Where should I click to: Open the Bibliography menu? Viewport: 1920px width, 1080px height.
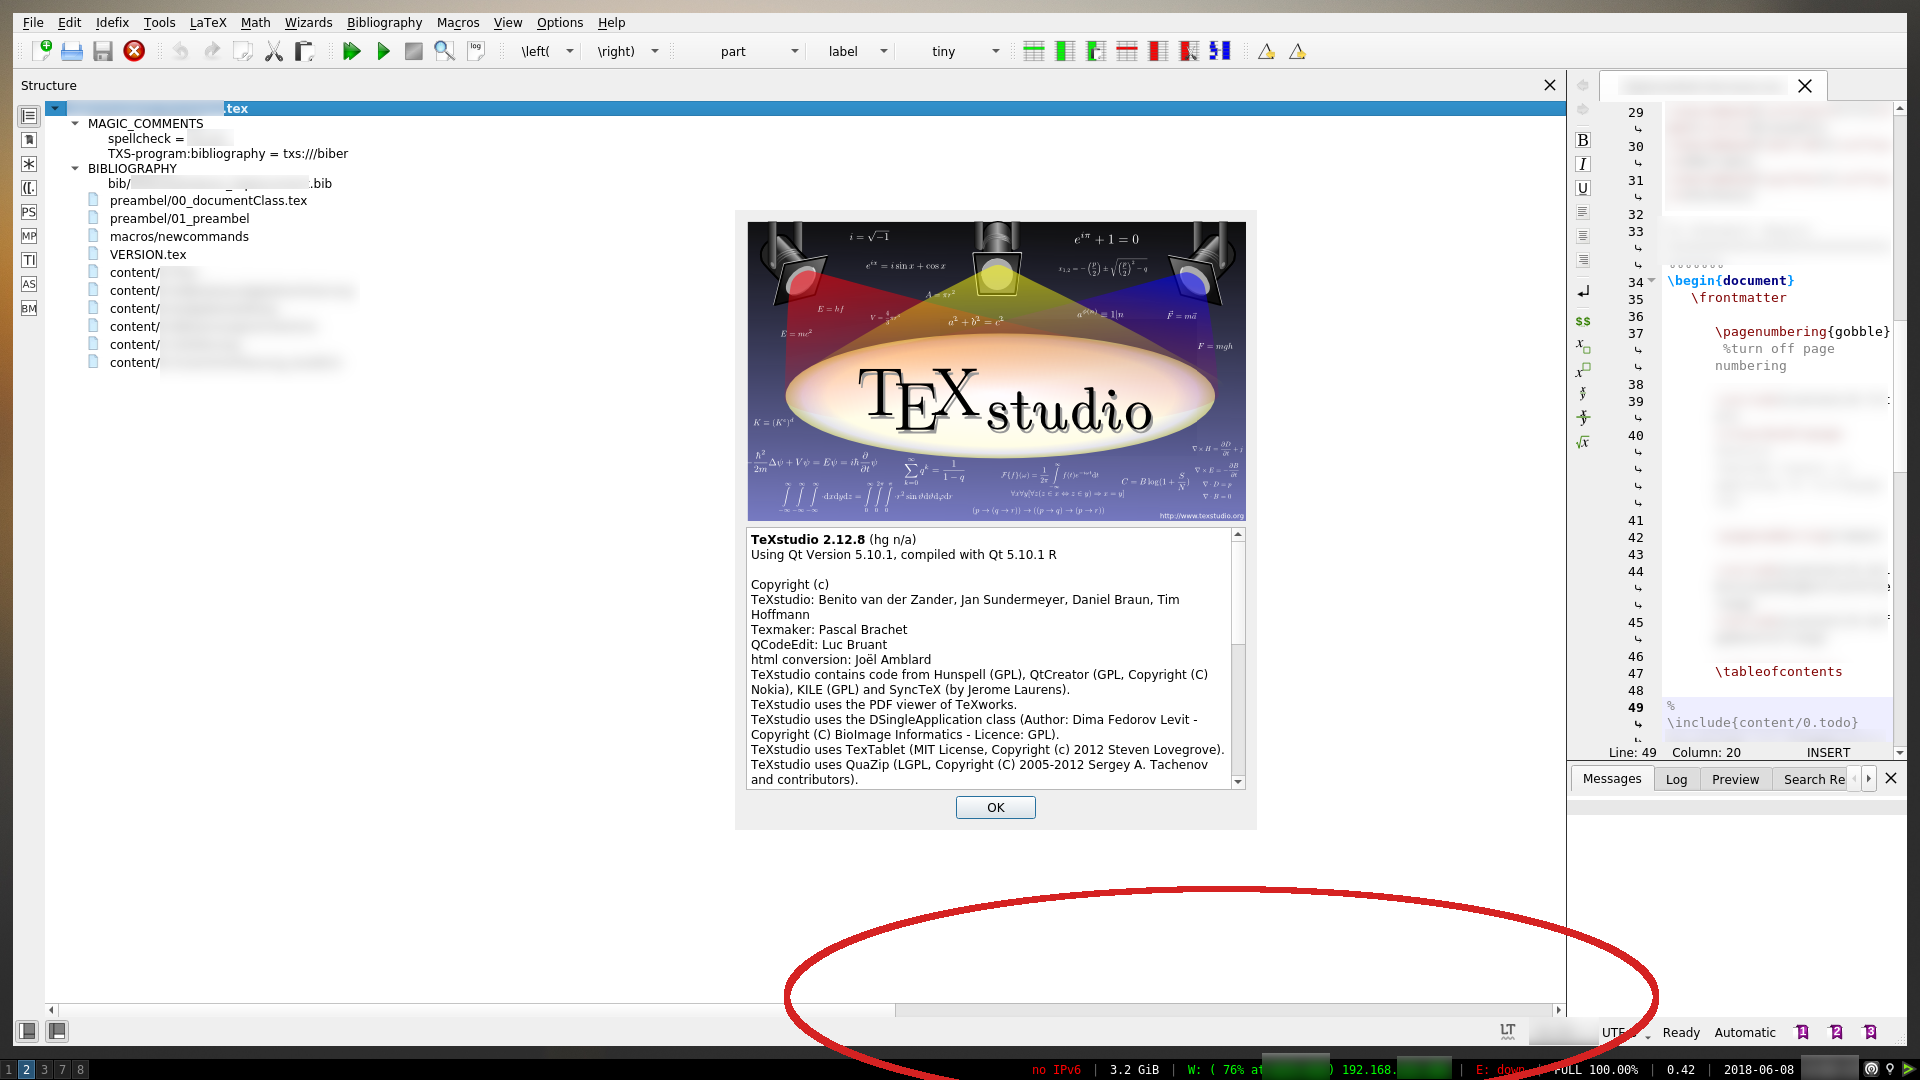tap(384, 22)
